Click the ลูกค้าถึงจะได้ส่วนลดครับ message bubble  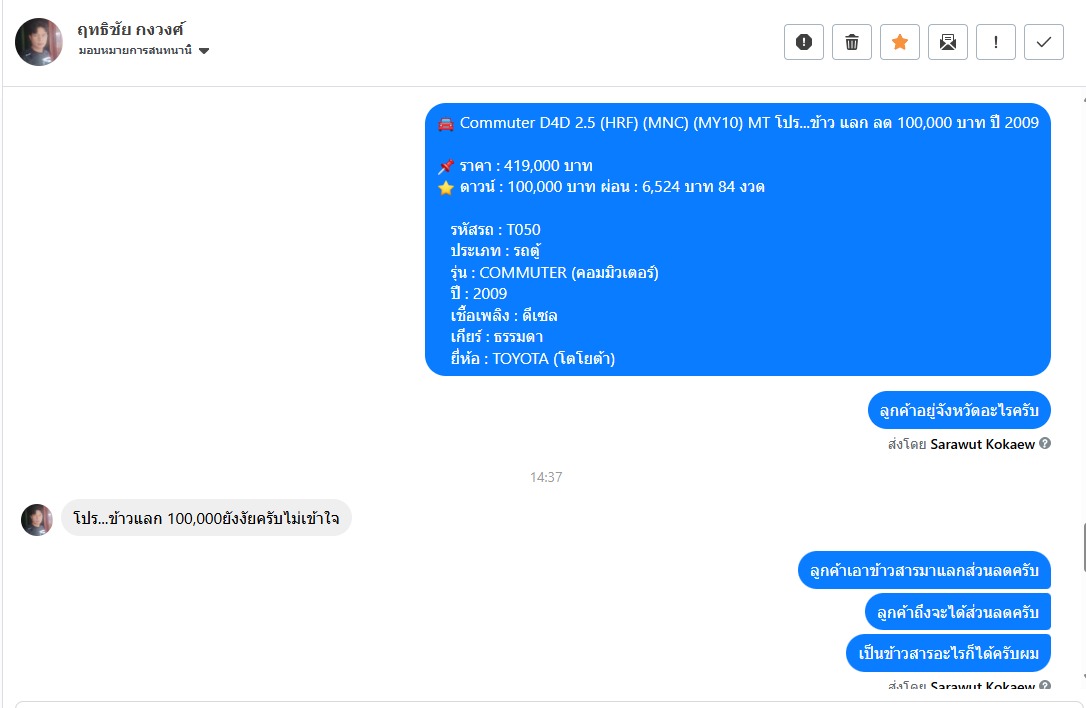[x=958, y=612]
